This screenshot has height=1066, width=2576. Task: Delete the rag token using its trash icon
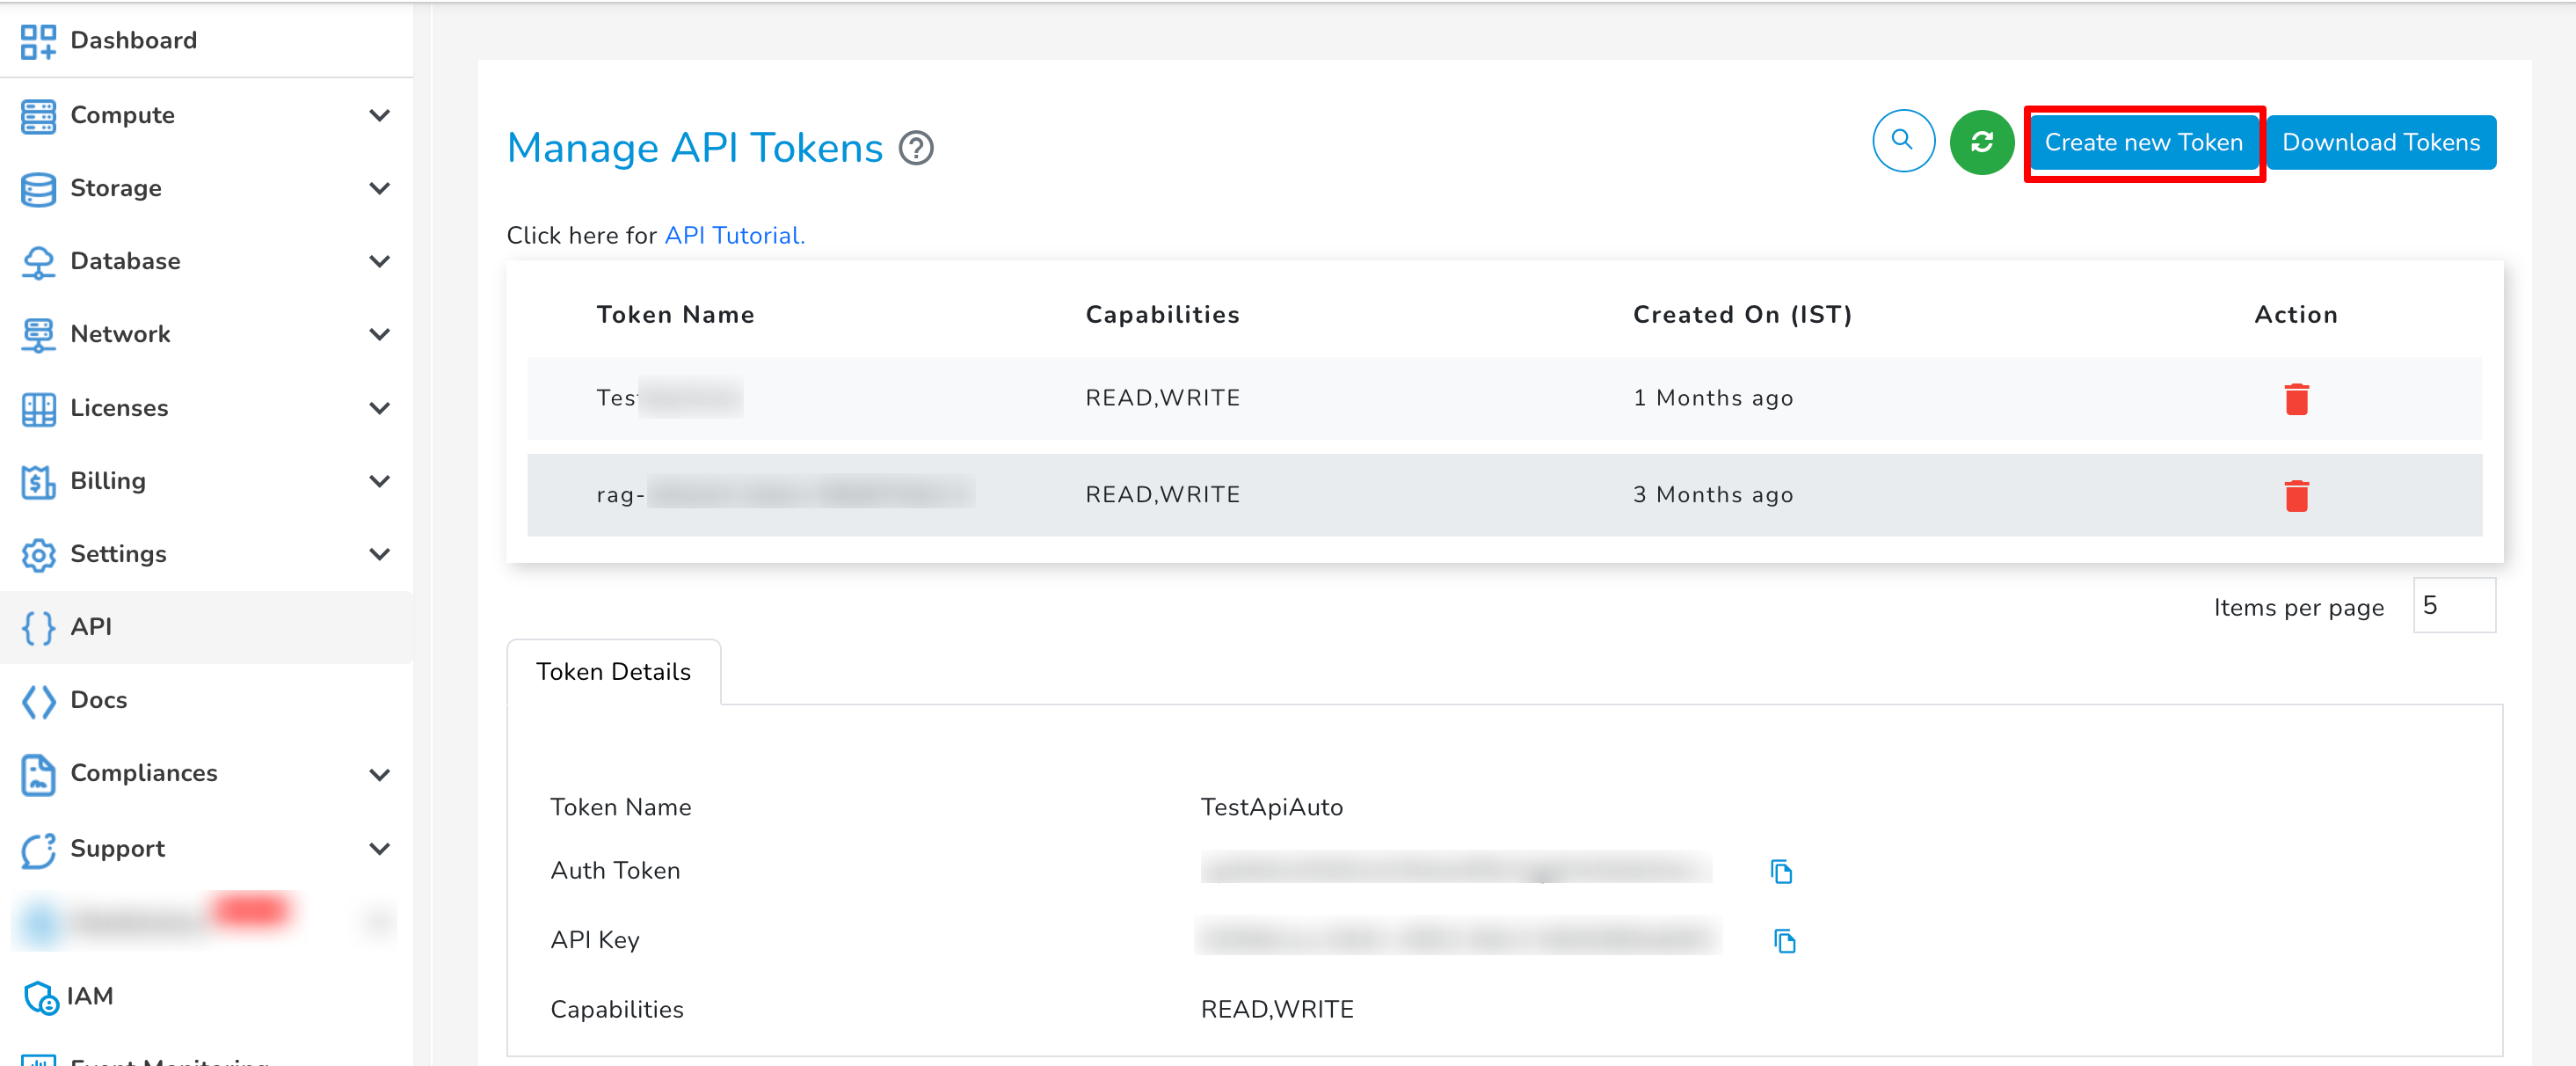click(2297, 495)
